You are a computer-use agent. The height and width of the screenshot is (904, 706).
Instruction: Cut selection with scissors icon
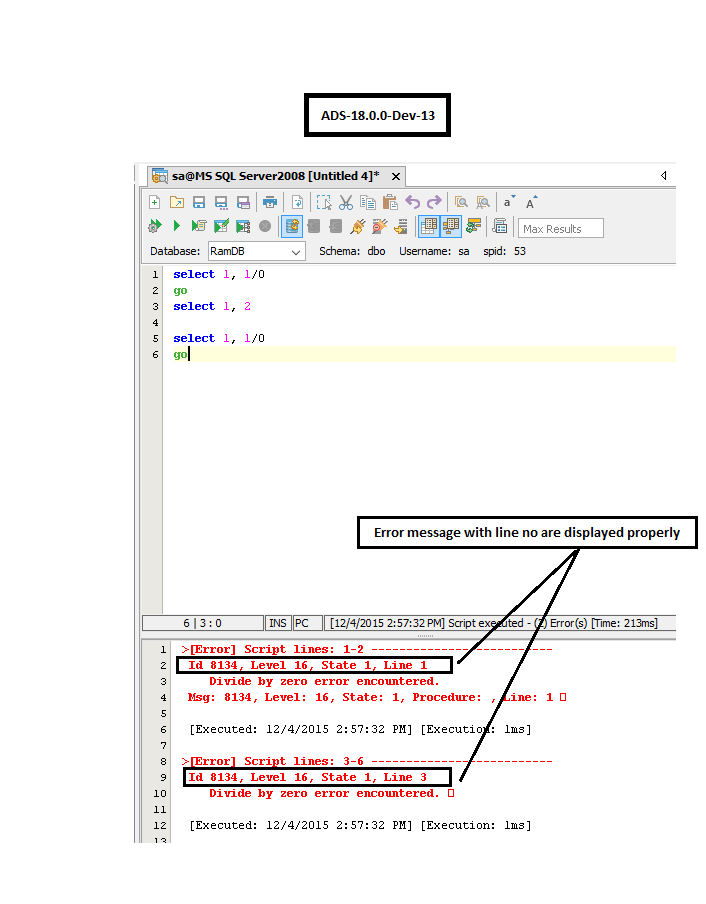[346, 202]
